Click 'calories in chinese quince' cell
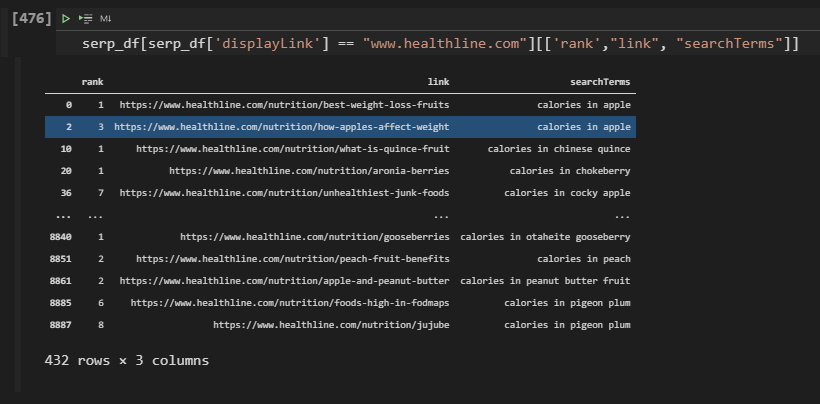Image resolution: width=820 pixels, height=404 pixels. pyautogui.click(x=559, y=149)
